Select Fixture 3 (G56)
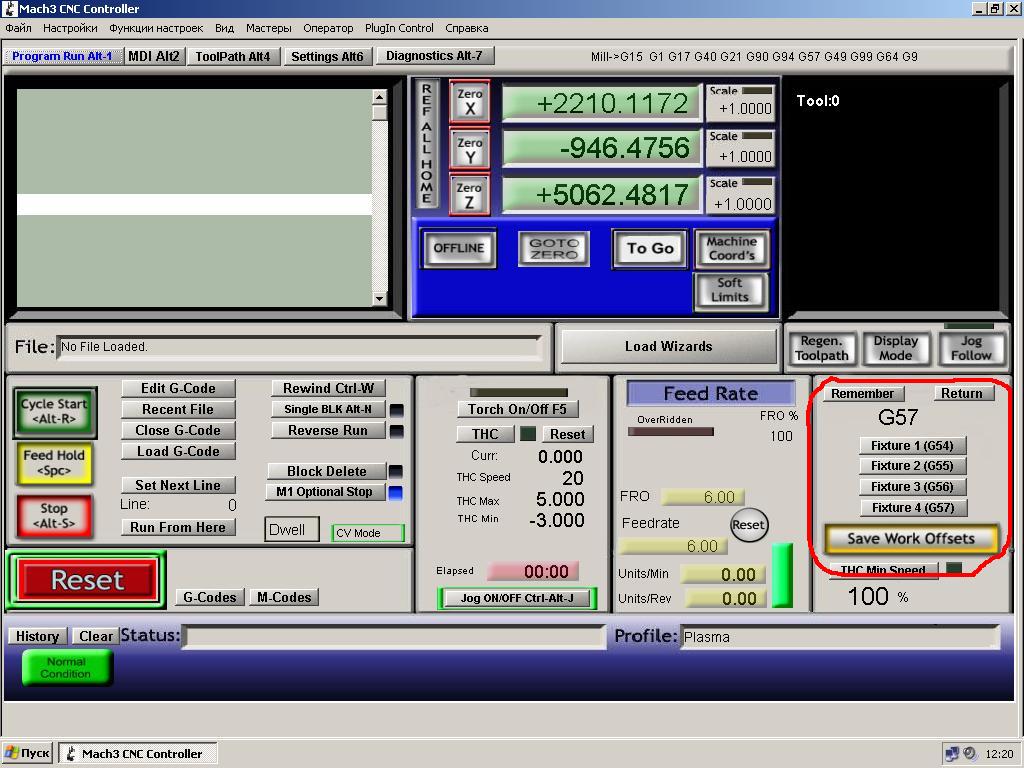 pyautogui.click(x=912, y=487)
